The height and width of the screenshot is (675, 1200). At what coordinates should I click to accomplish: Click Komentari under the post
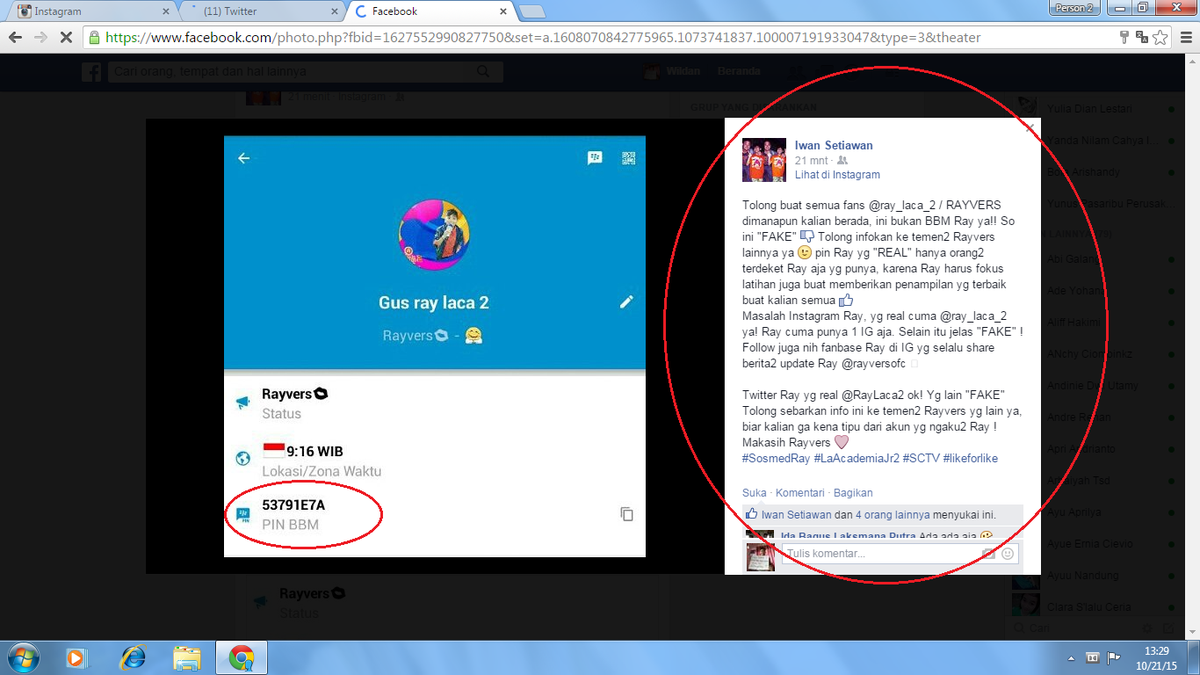click(x=800, y=493)
